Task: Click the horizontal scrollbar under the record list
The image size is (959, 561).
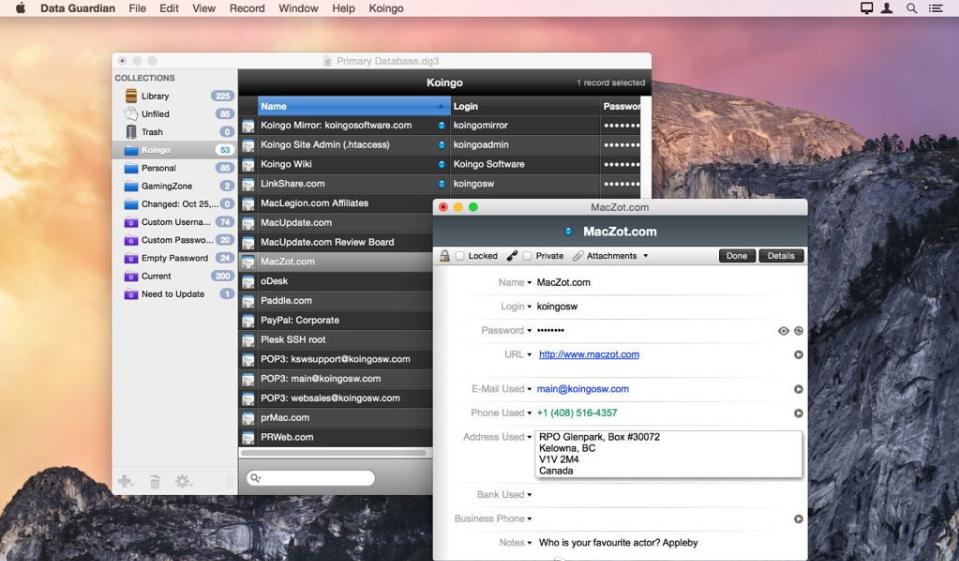Action: pyautogui.click(x=335, y=453)
